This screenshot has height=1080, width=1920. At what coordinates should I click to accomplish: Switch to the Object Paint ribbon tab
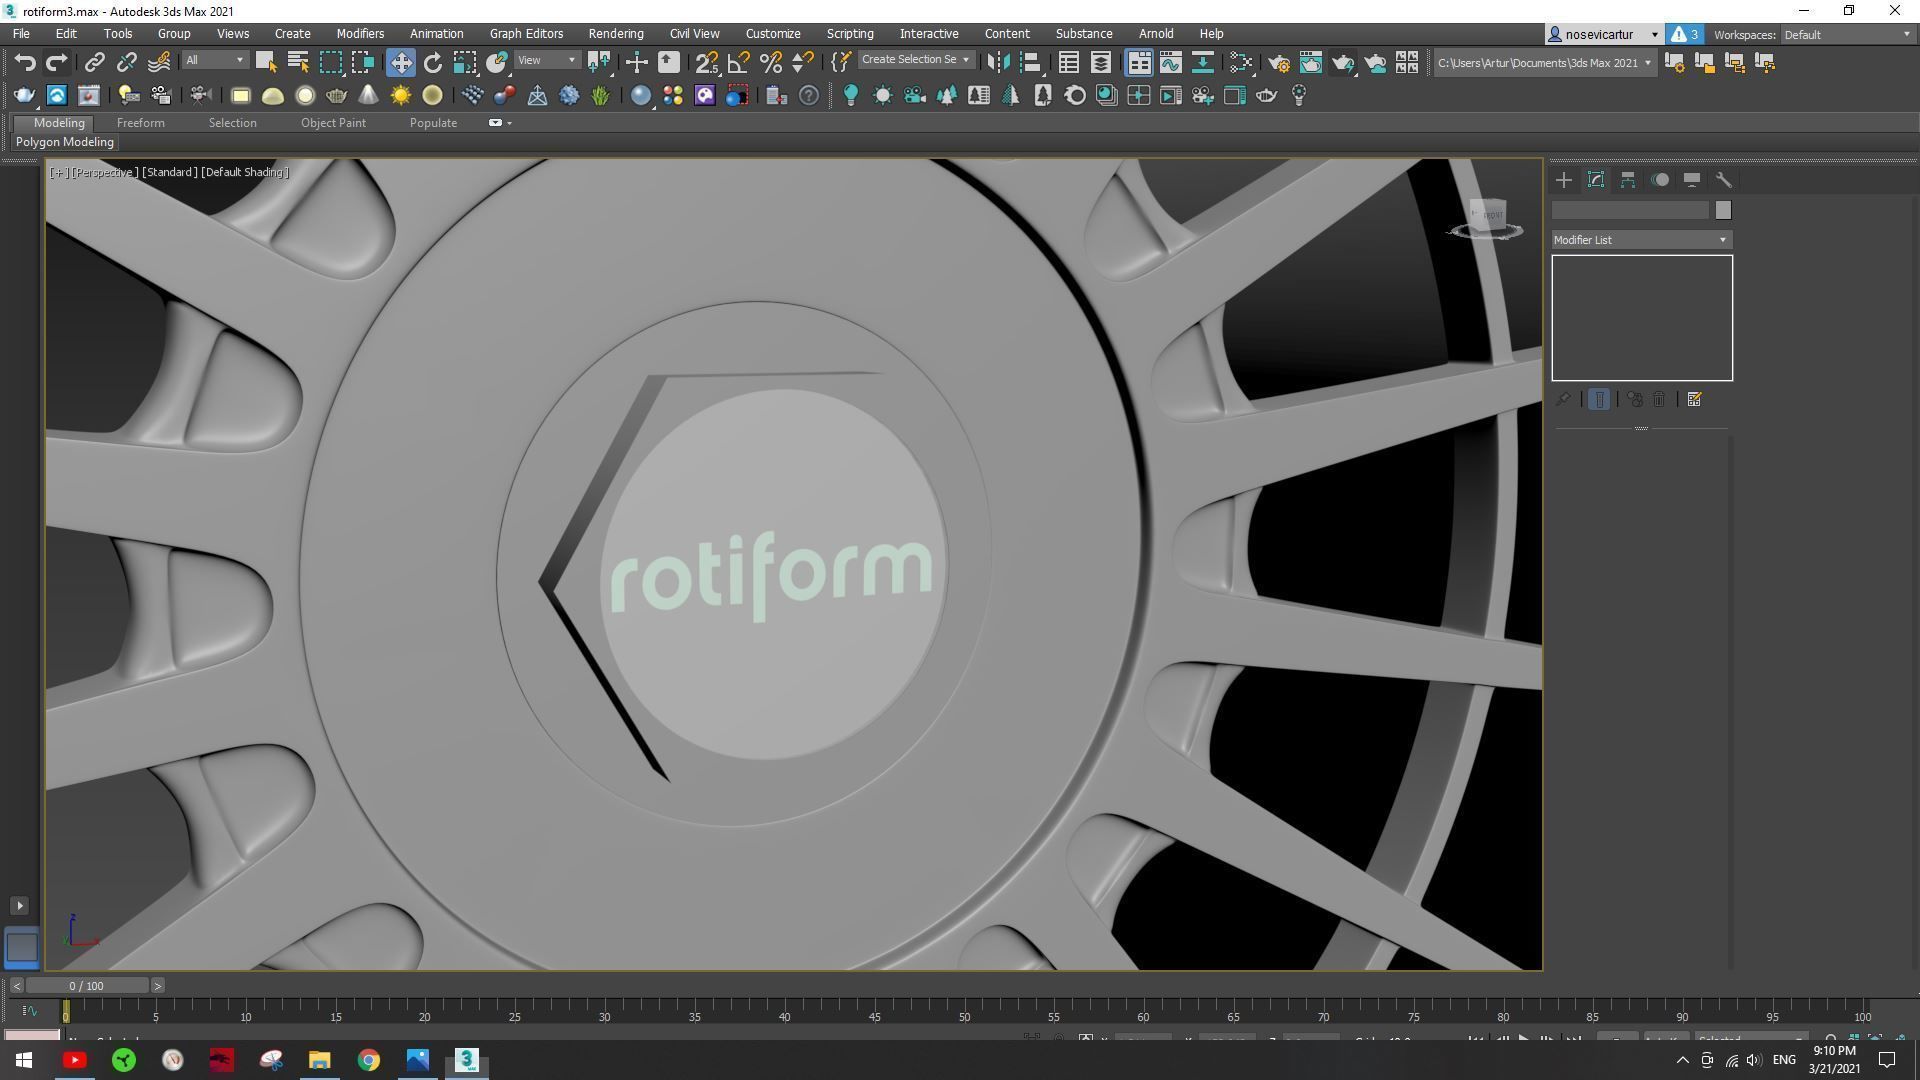point(333,123)
